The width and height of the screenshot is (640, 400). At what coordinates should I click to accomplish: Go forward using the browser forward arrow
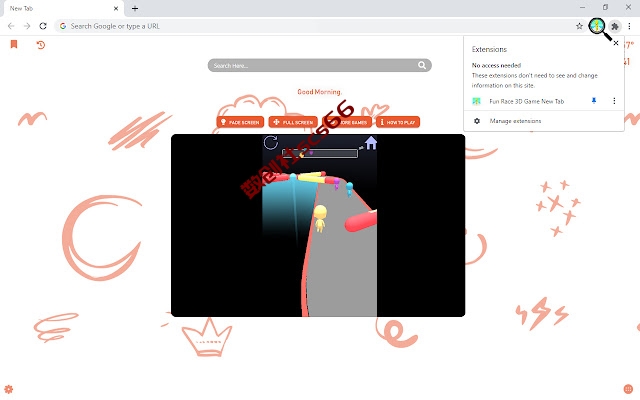[27, 26]
